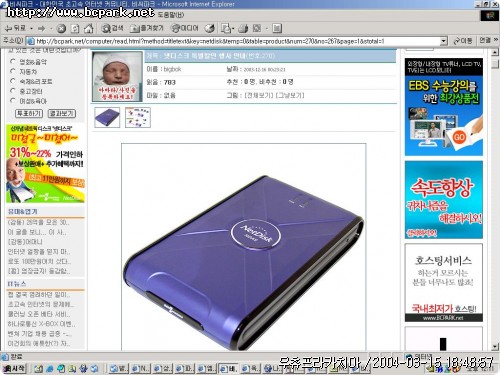The width and height of the screenshot is (500, 375).
Task: Open the EBS 수능강의 advertisement banner
Action: point(444,107)
